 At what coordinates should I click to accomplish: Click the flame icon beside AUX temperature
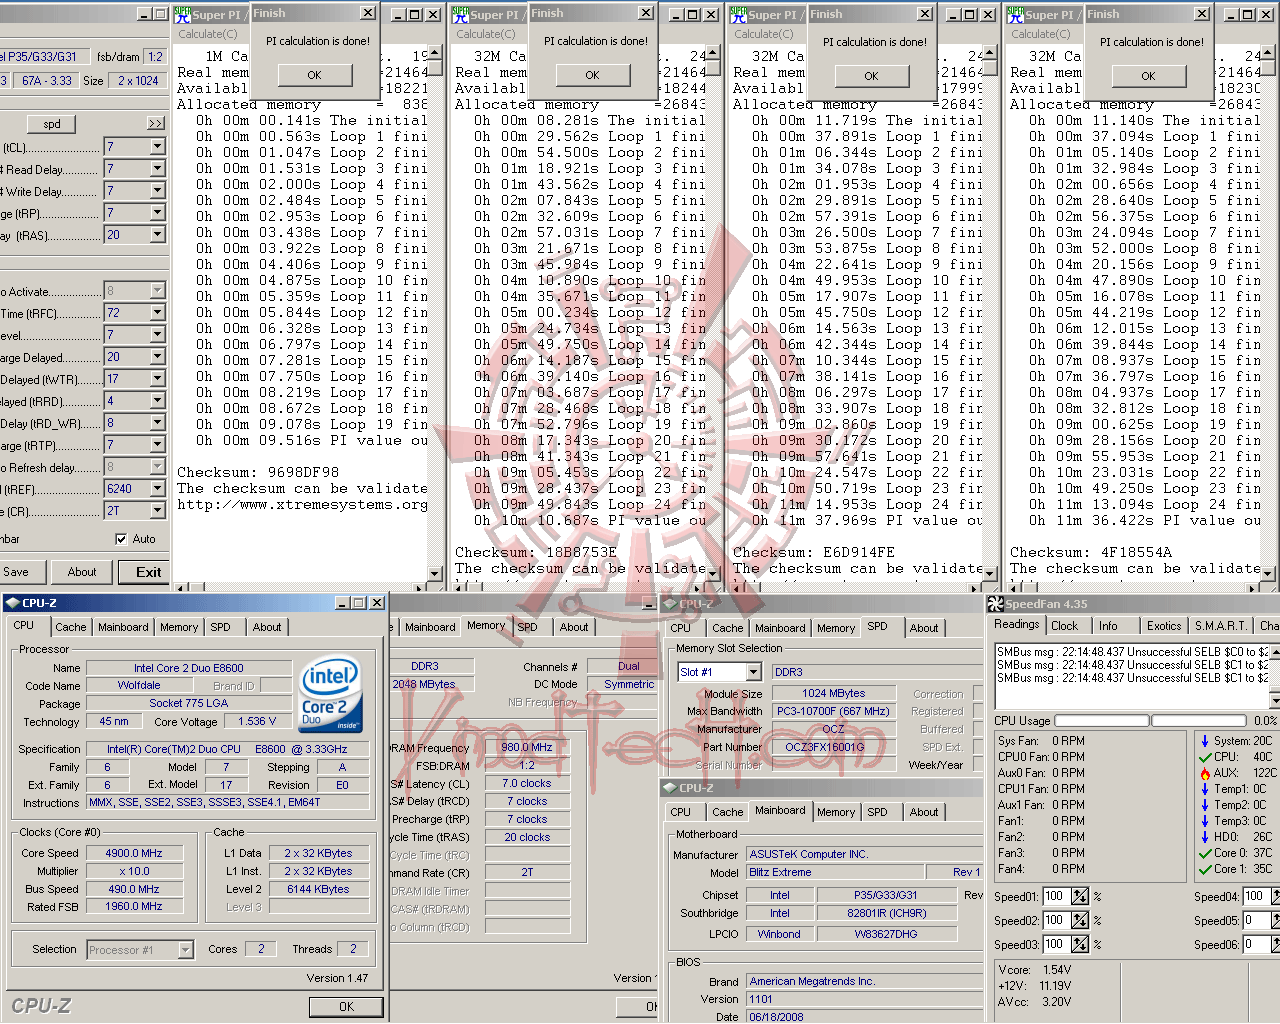click(1204, 773)
